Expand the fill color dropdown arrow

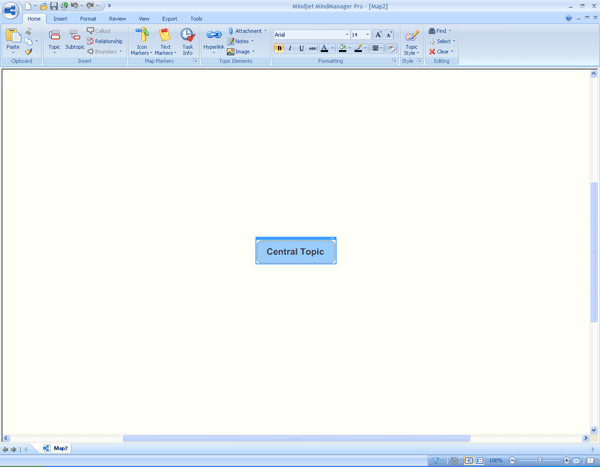(x=350, y=48)
